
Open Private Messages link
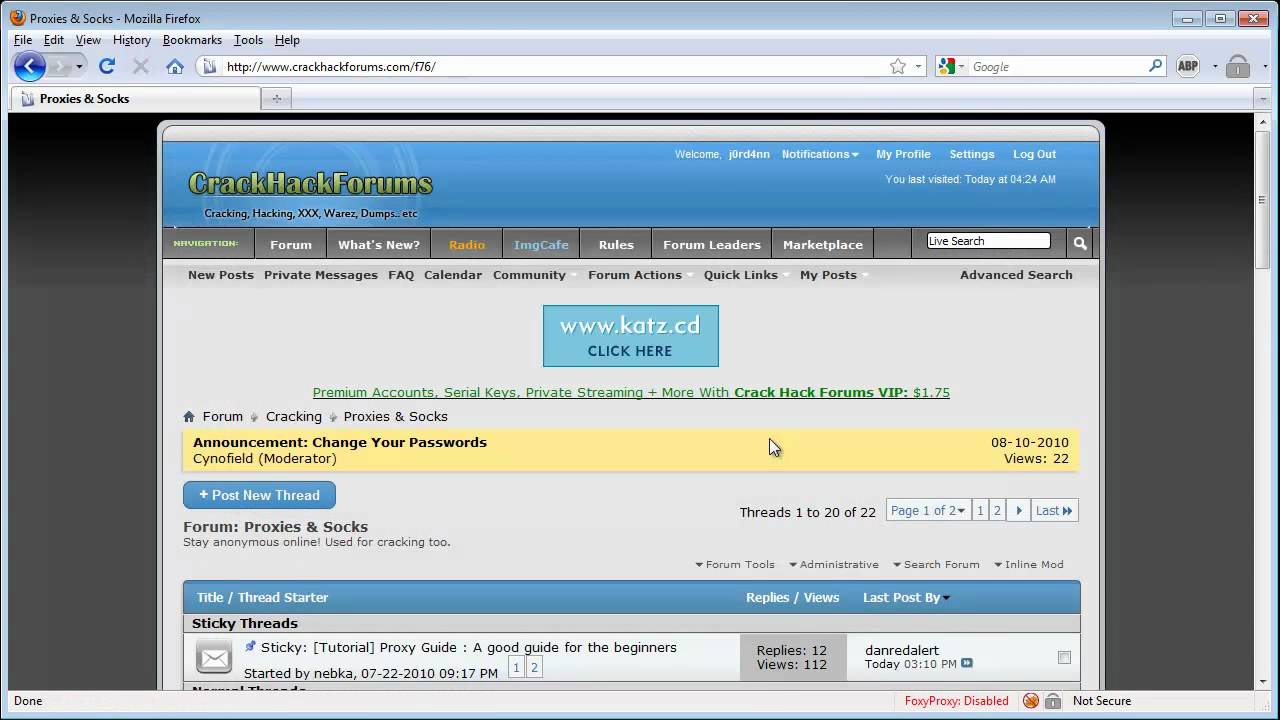(x=321, y=275)
